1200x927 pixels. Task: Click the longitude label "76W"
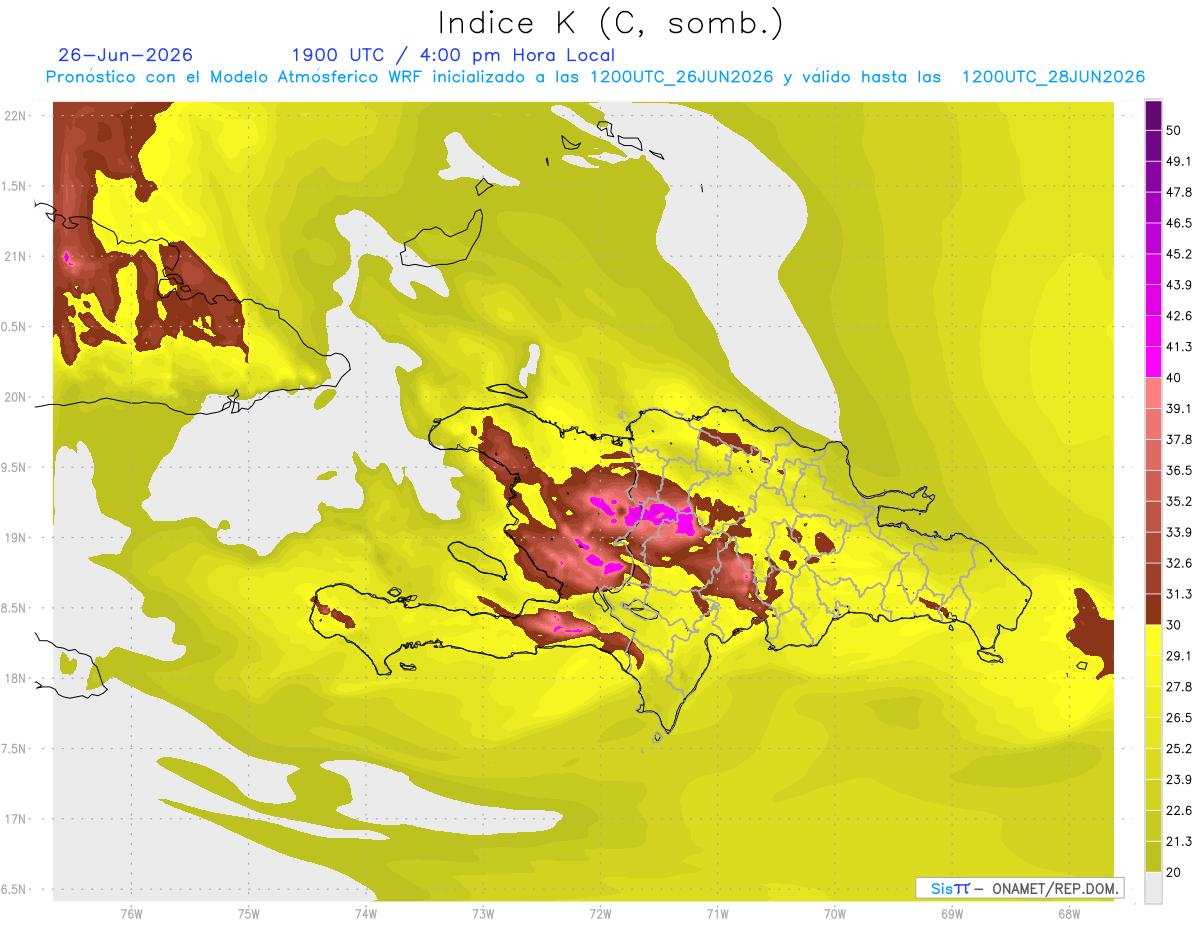131,913
